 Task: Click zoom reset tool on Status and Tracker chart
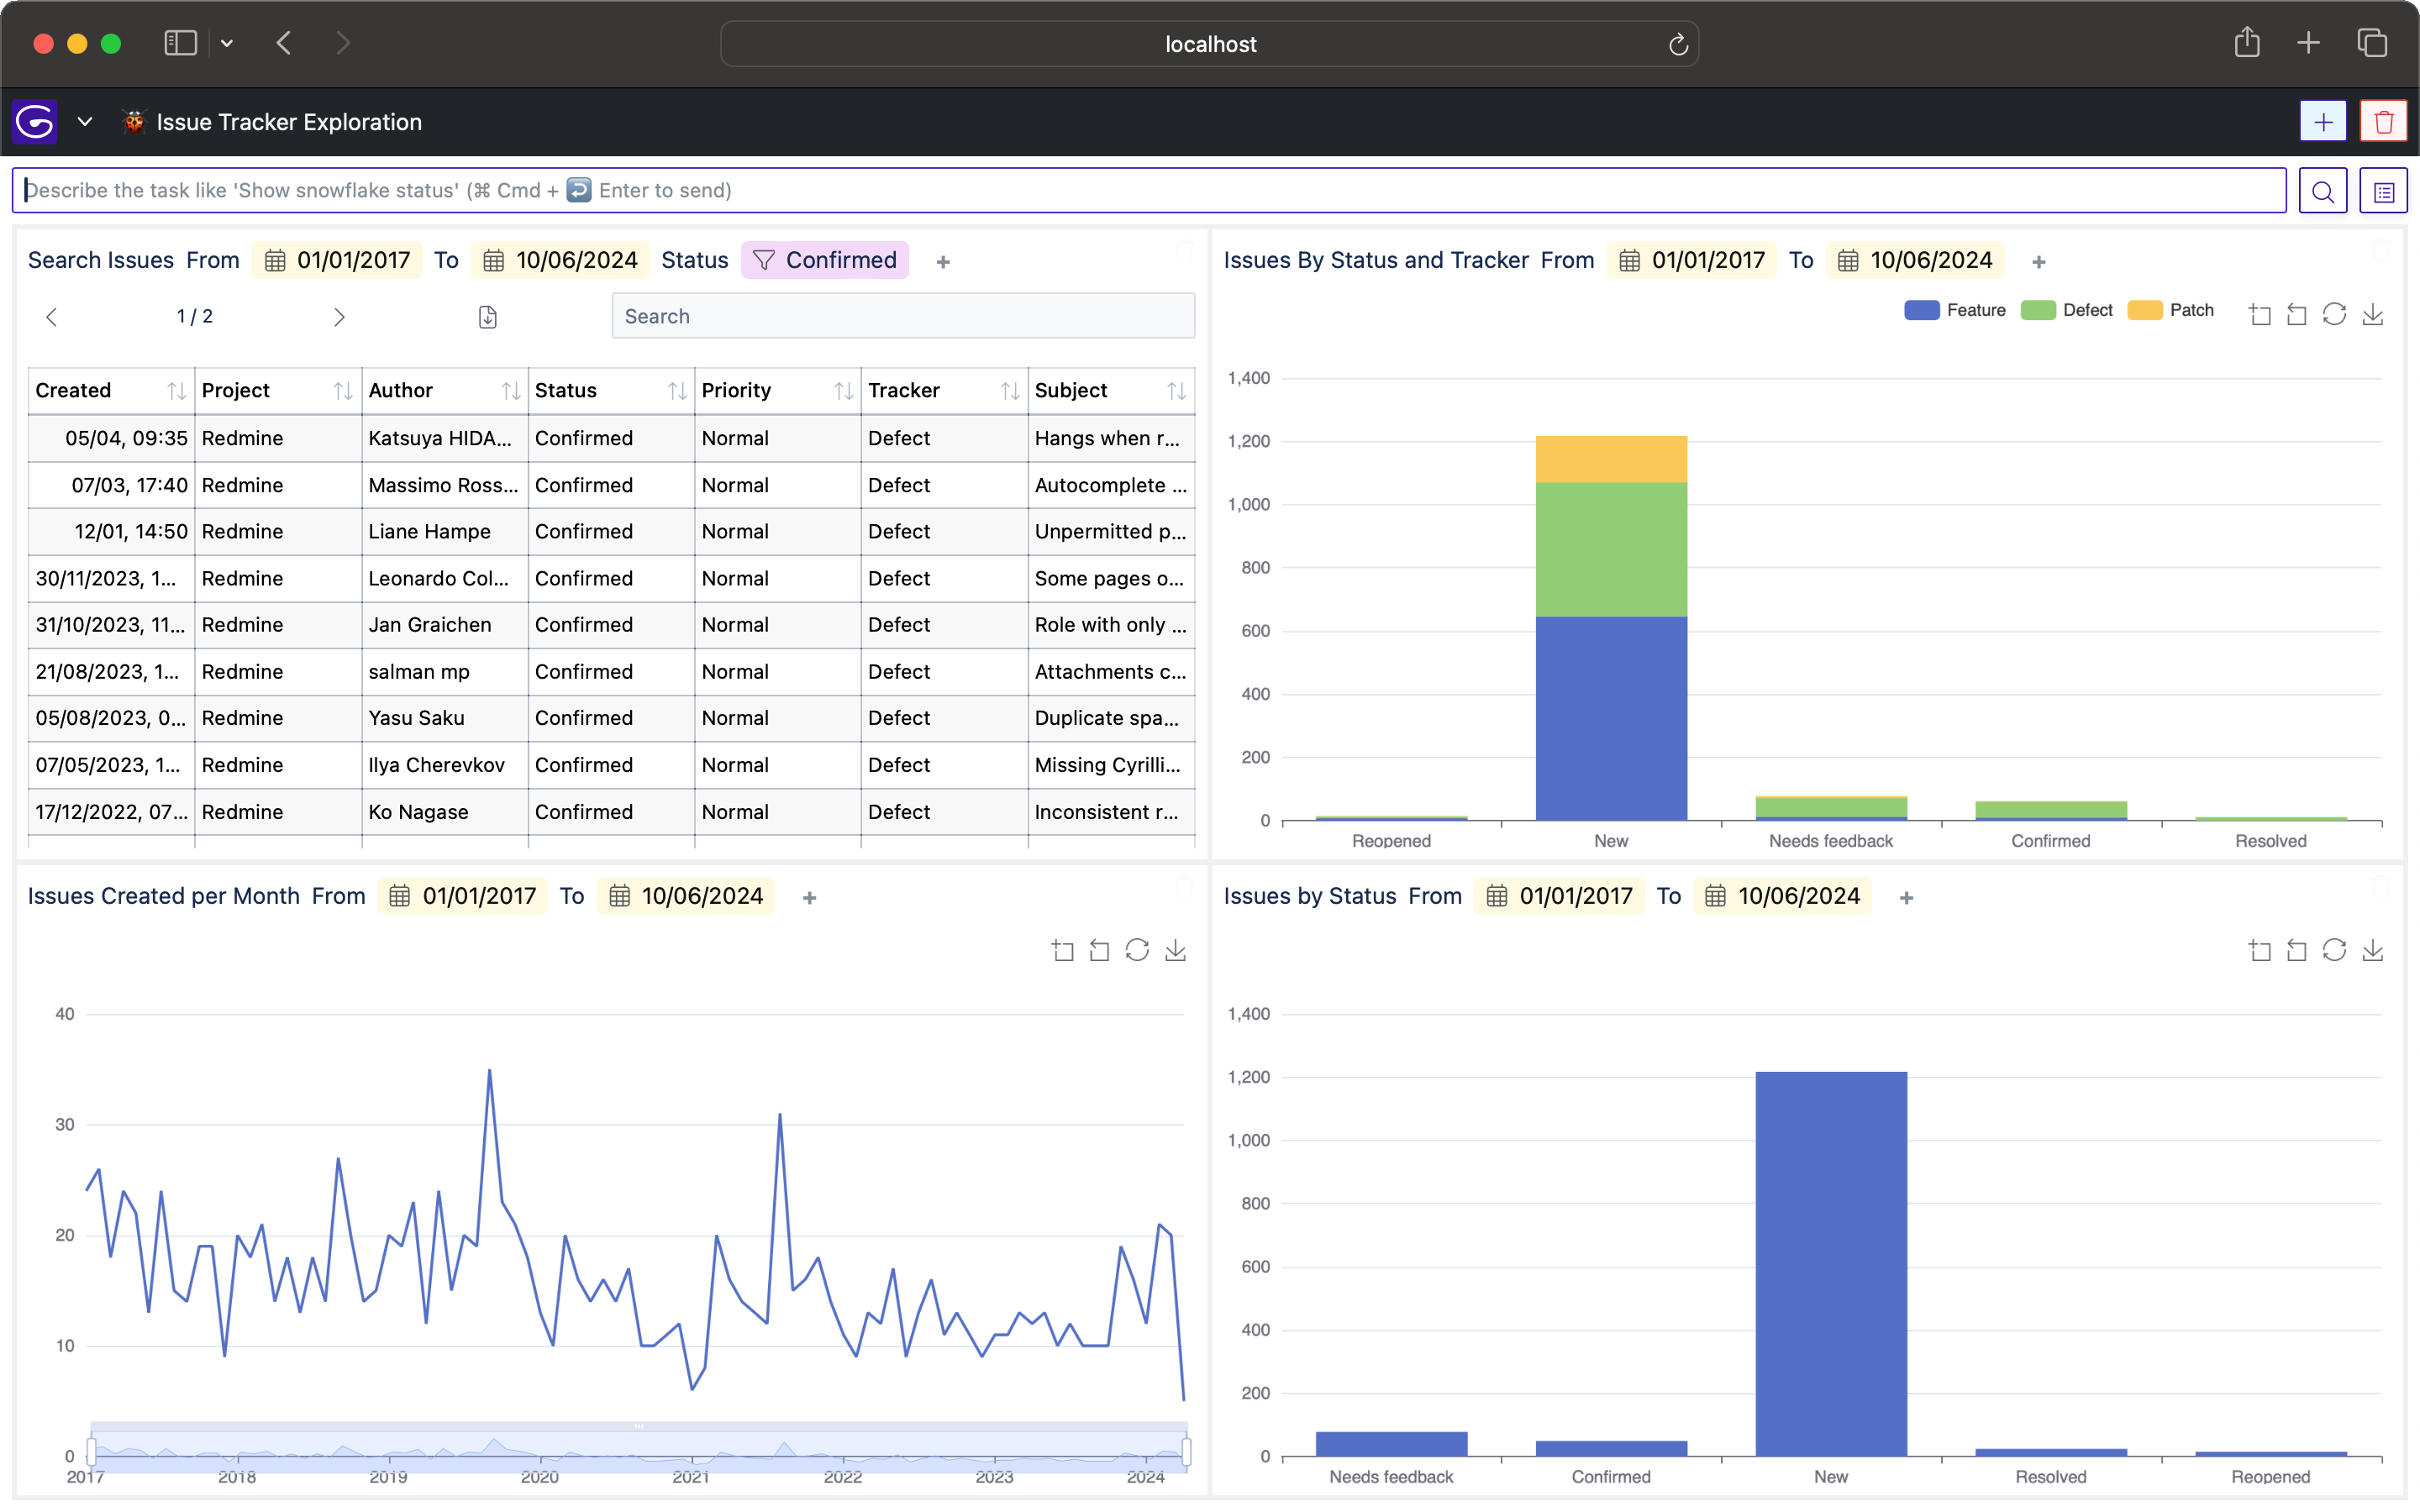(x=2297, y=315)
